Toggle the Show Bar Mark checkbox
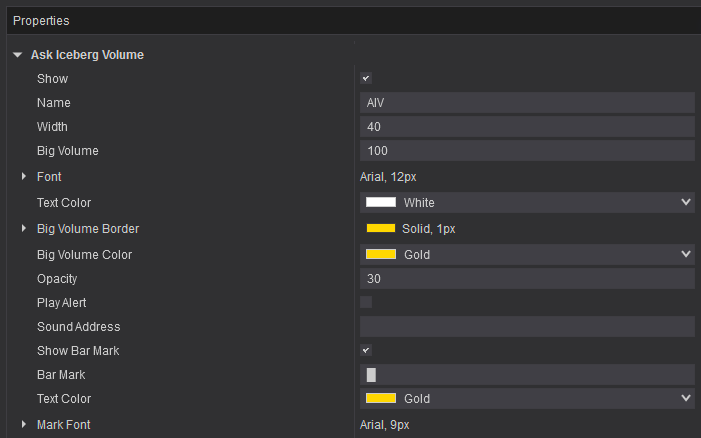 click(x=366, y=351)
